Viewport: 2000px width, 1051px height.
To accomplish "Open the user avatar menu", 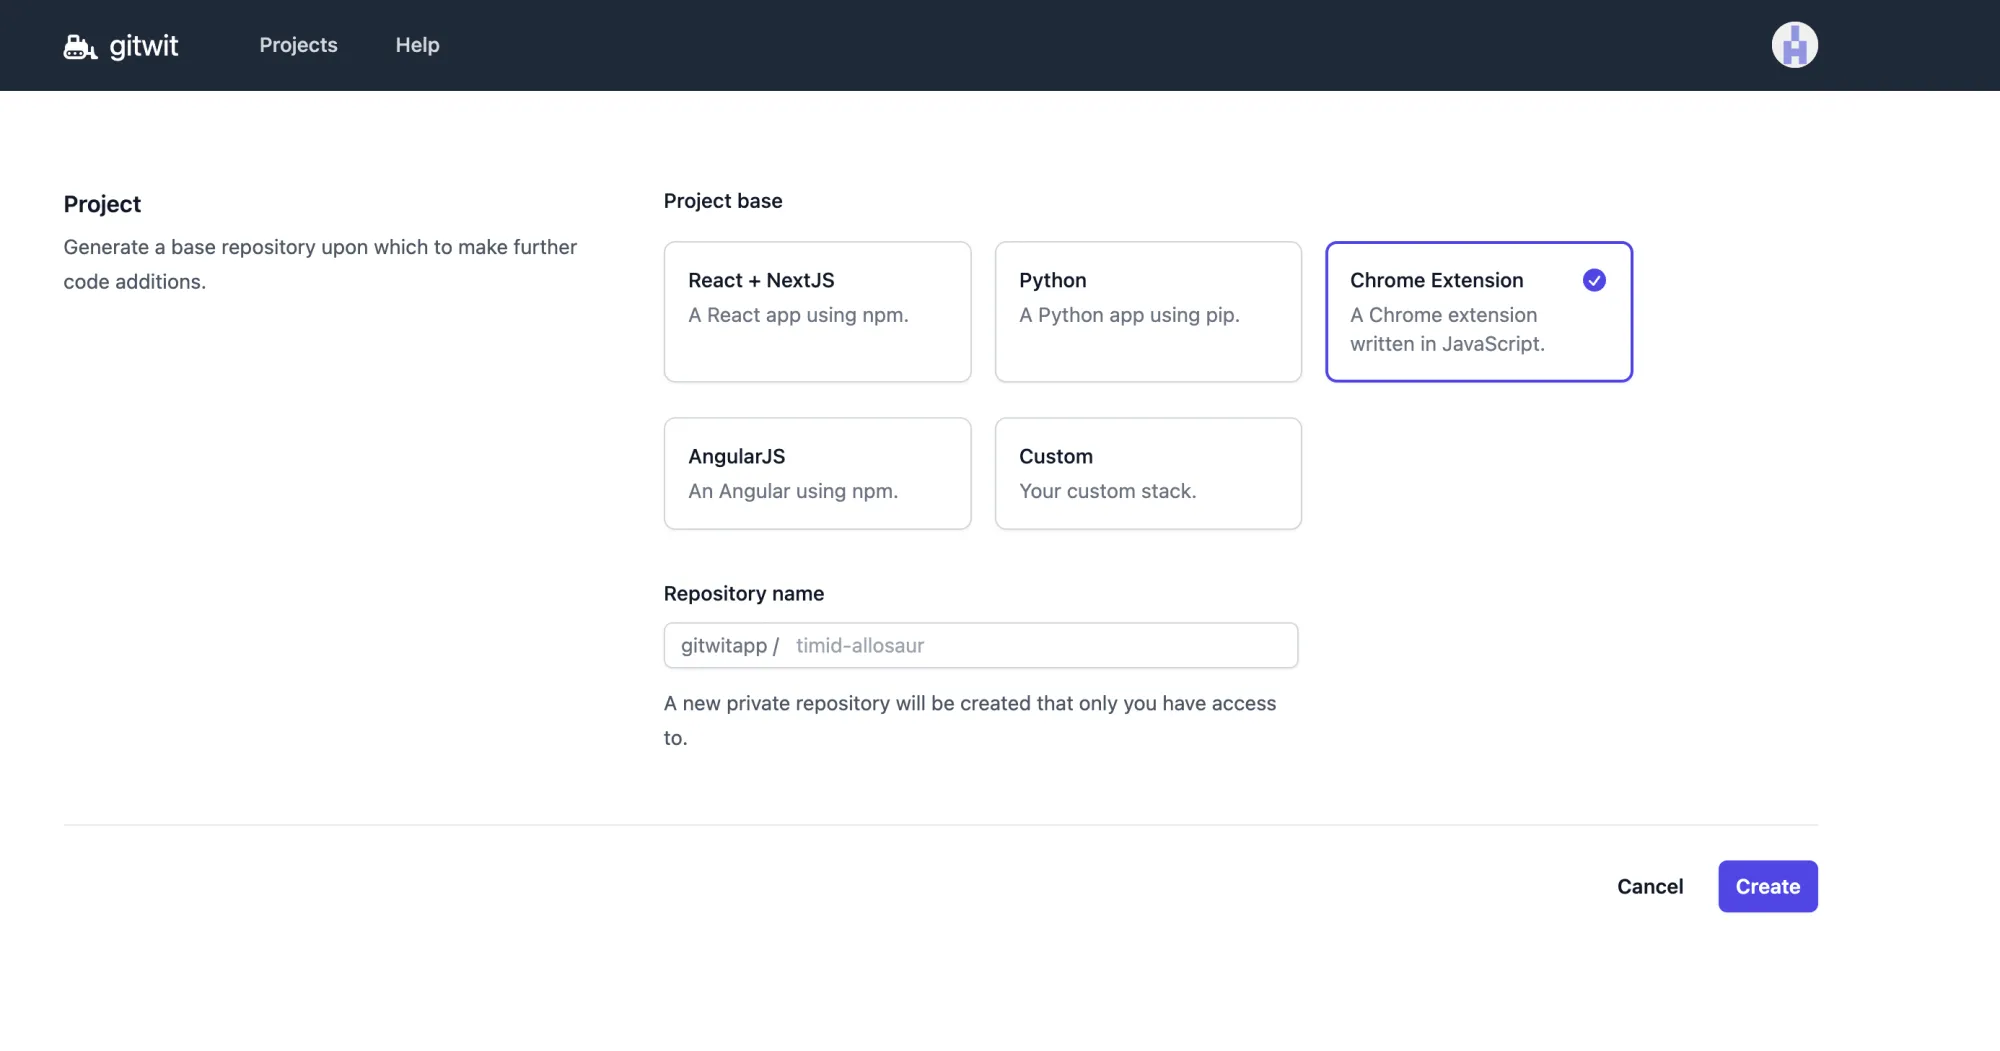I will 1794,44.
